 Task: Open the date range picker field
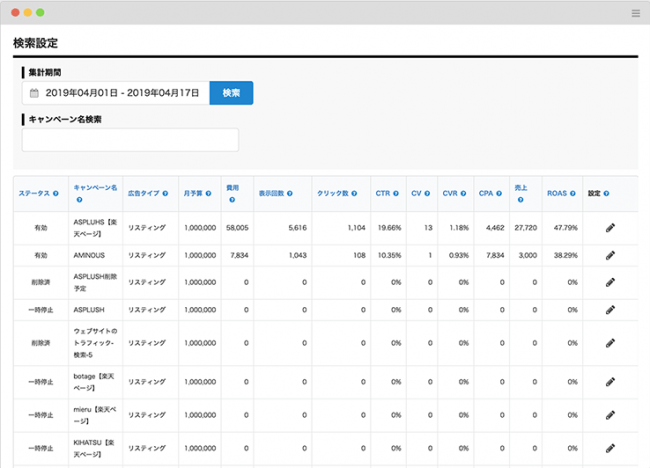pyautogui.click(x=115, y=93)
